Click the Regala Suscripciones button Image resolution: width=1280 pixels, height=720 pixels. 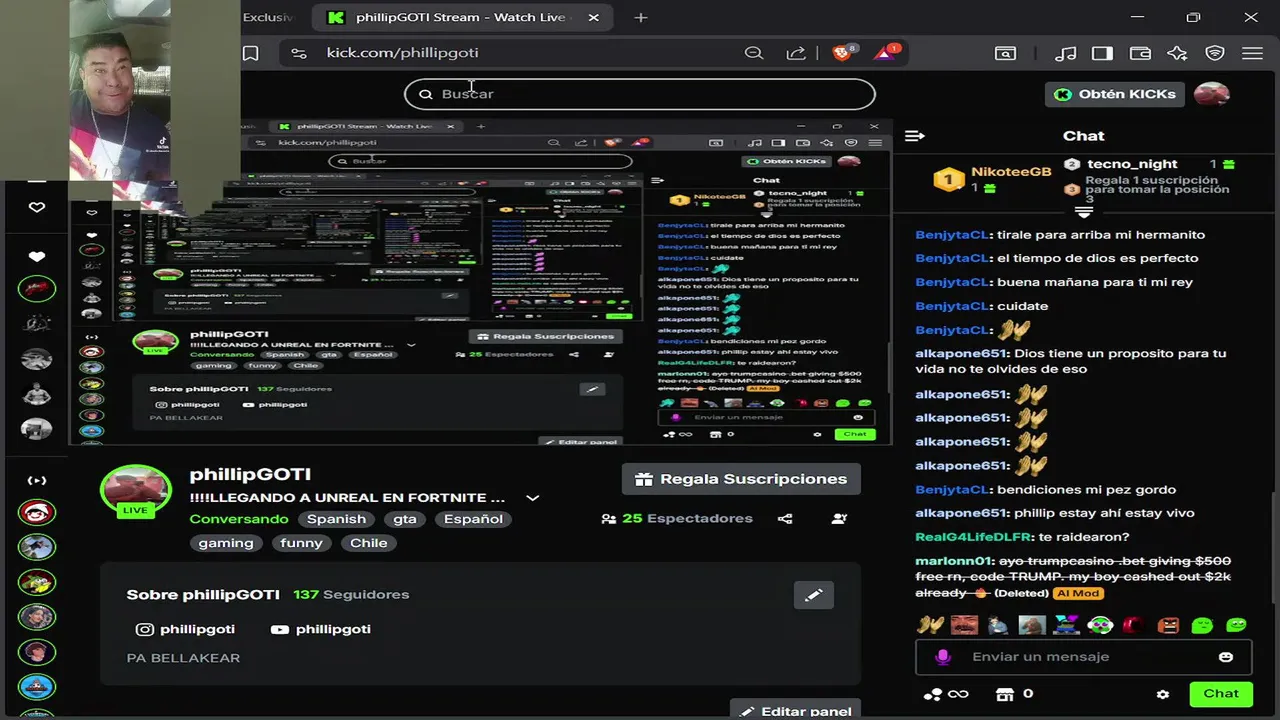741,479
